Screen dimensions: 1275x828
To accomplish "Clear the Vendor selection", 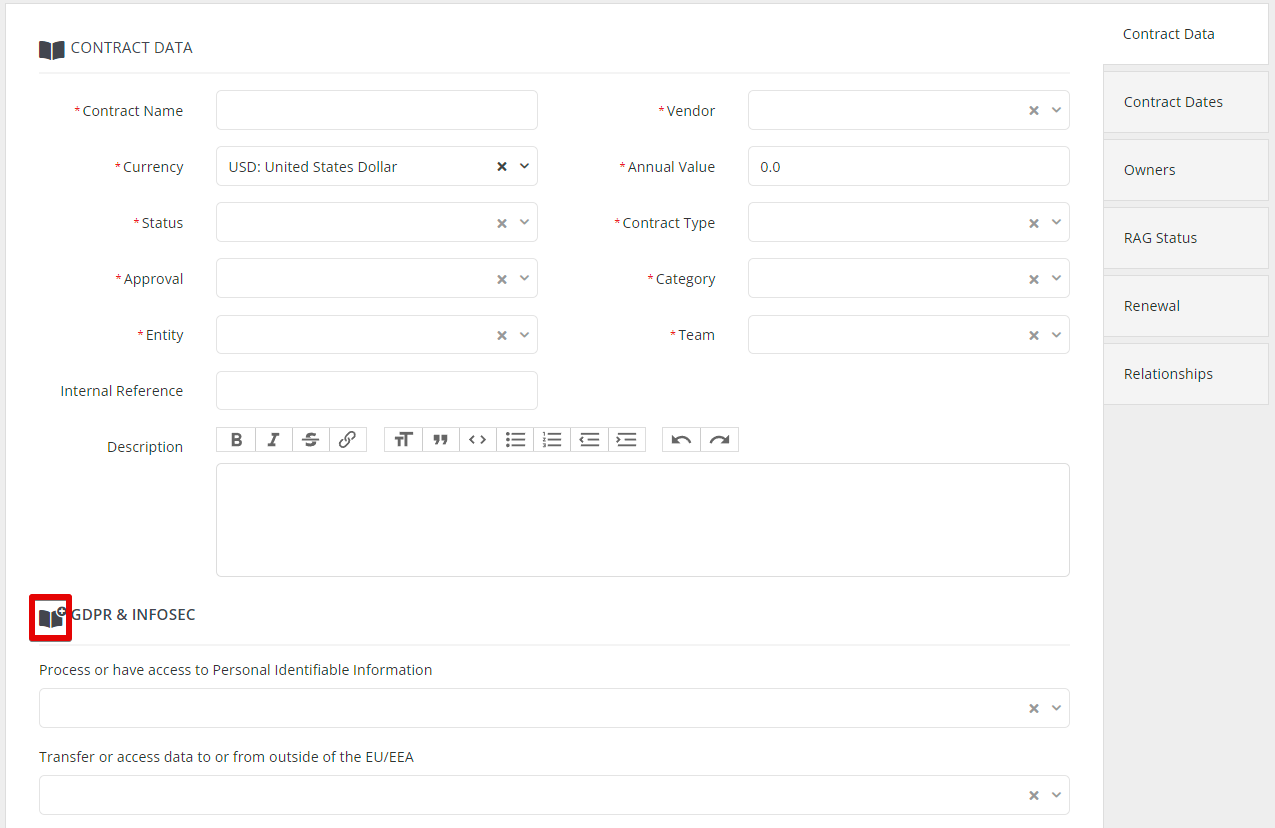I will [1034, 111].
